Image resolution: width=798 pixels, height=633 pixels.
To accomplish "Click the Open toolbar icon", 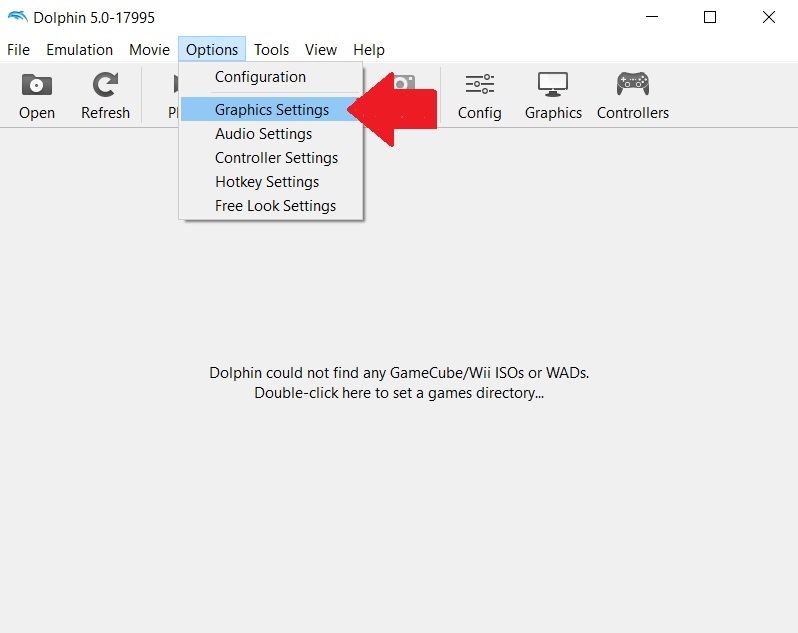I will tap(37, 86).
